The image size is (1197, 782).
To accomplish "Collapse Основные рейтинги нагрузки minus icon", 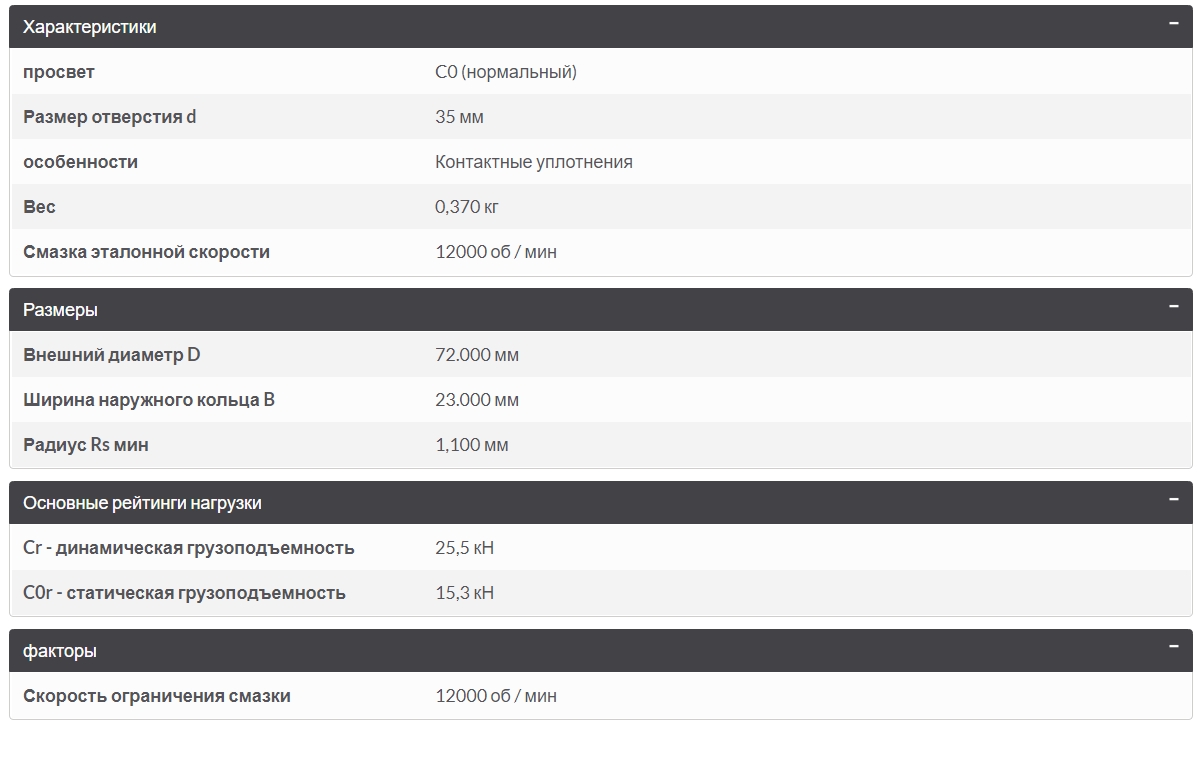I will 1173,500.
